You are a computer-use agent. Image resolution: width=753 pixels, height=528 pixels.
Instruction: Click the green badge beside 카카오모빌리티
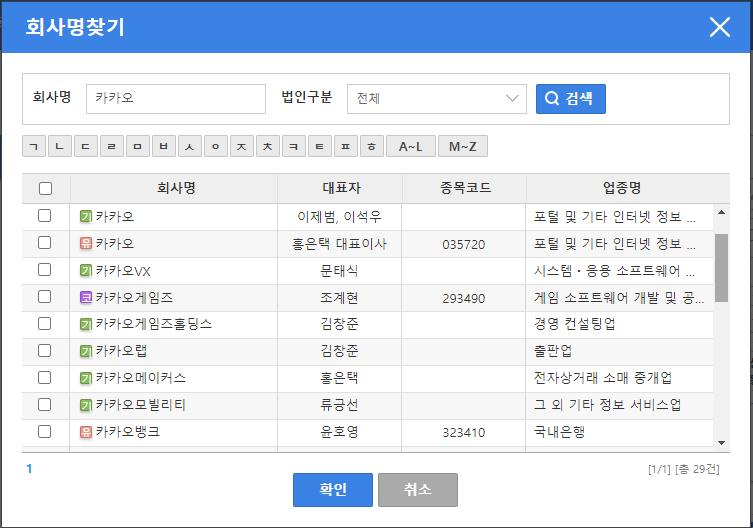(86, 405)
